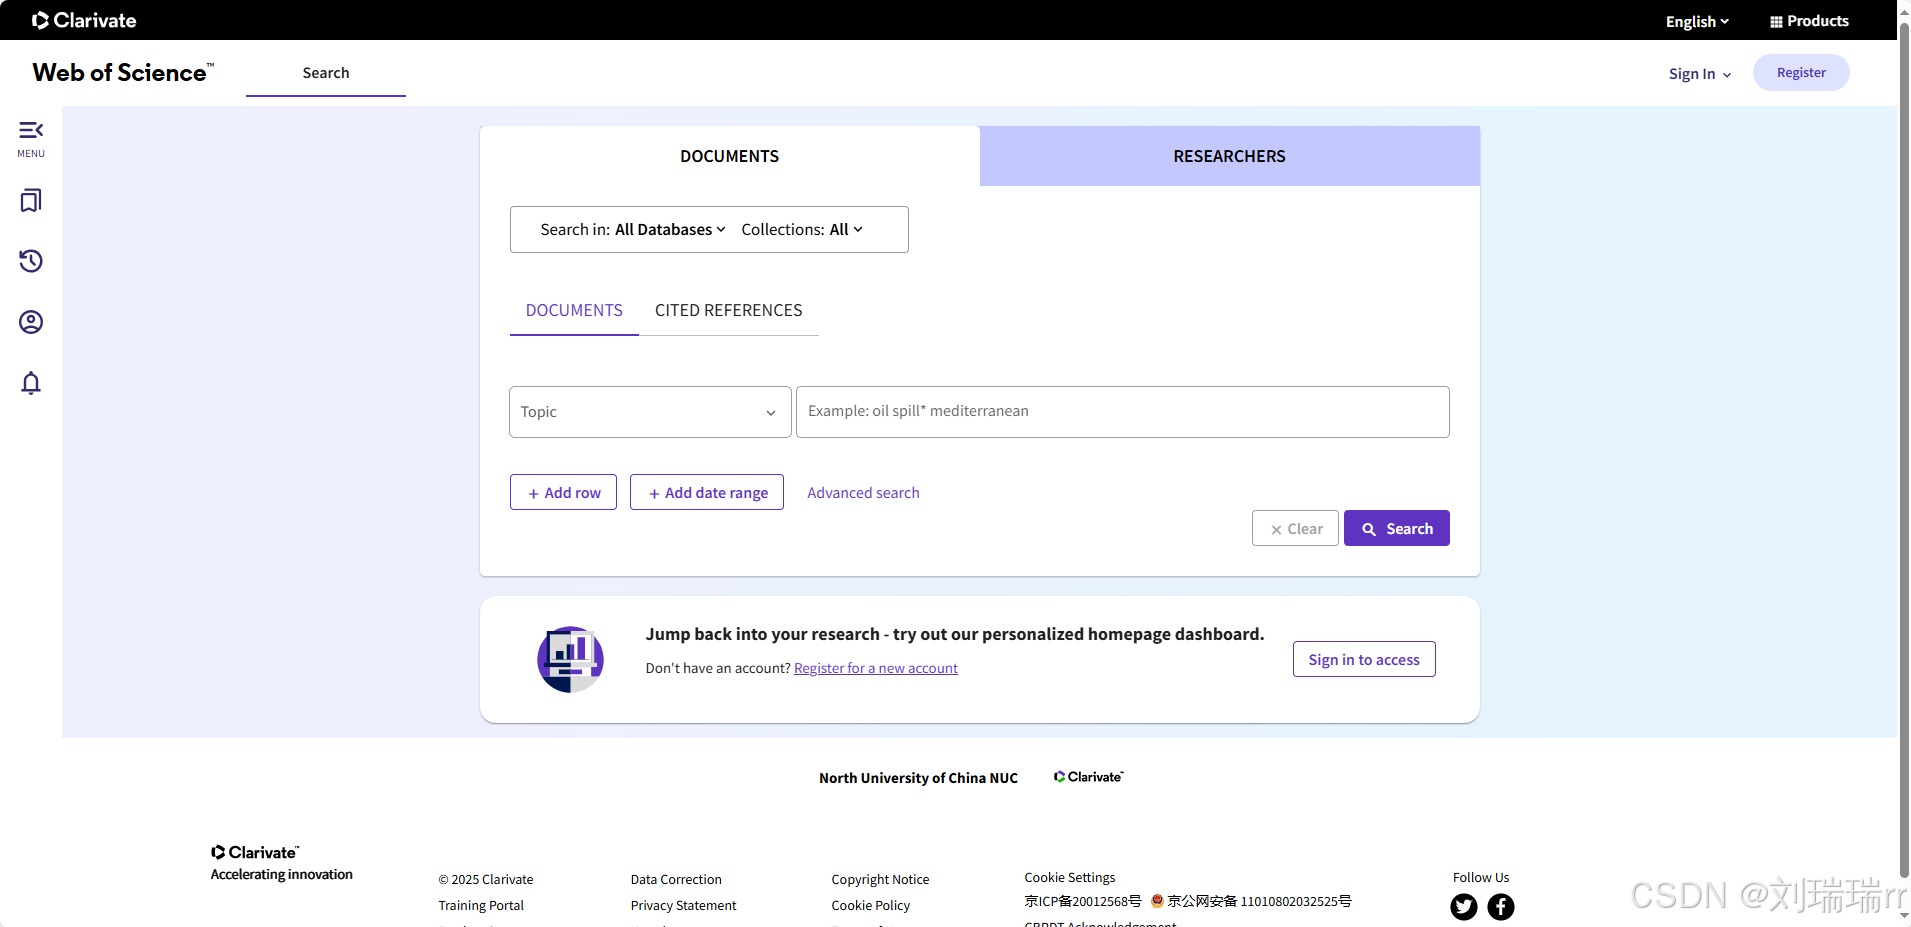Click the page vertical scrollbar

(x=1904, y=450)
